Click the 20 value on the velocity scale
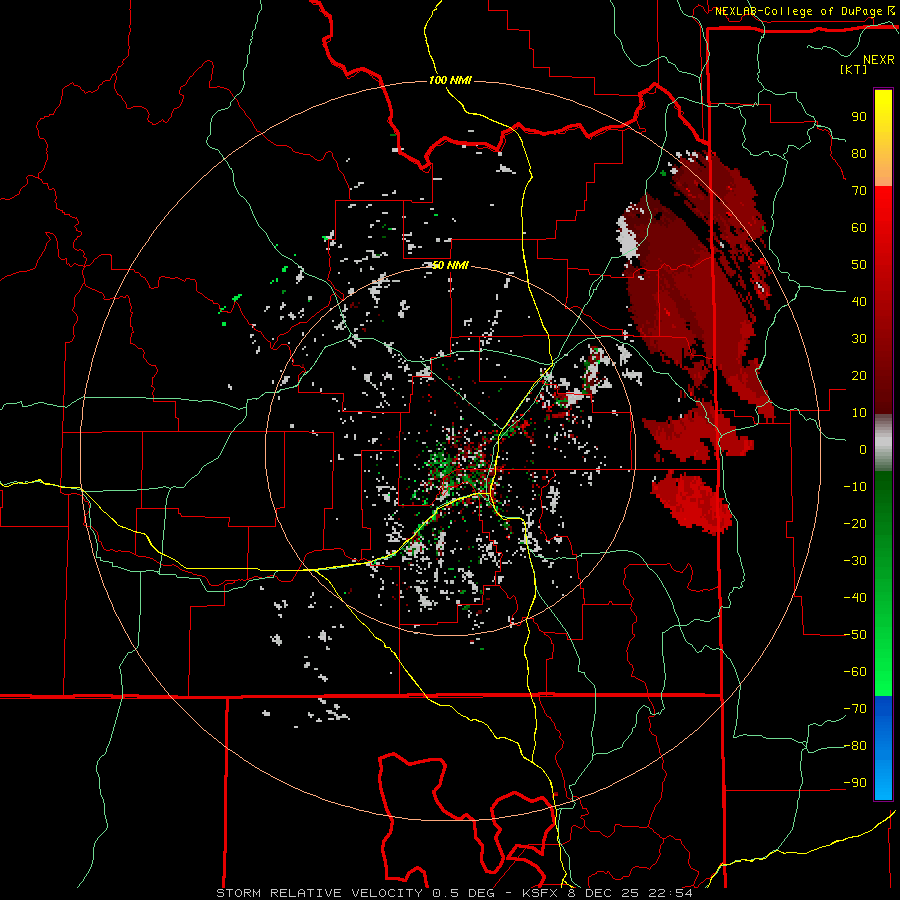The height and width of the screenshot is (900, 900). (x=859, y=375)
